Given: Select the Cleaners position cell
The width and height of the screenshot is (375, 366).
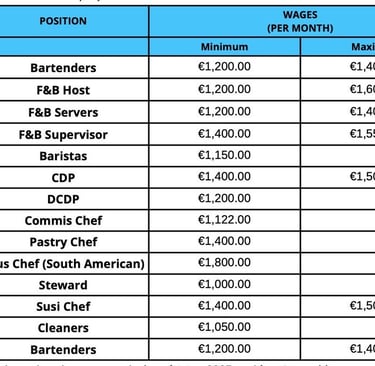Looking at the screenshot, I should coord(74,328).
